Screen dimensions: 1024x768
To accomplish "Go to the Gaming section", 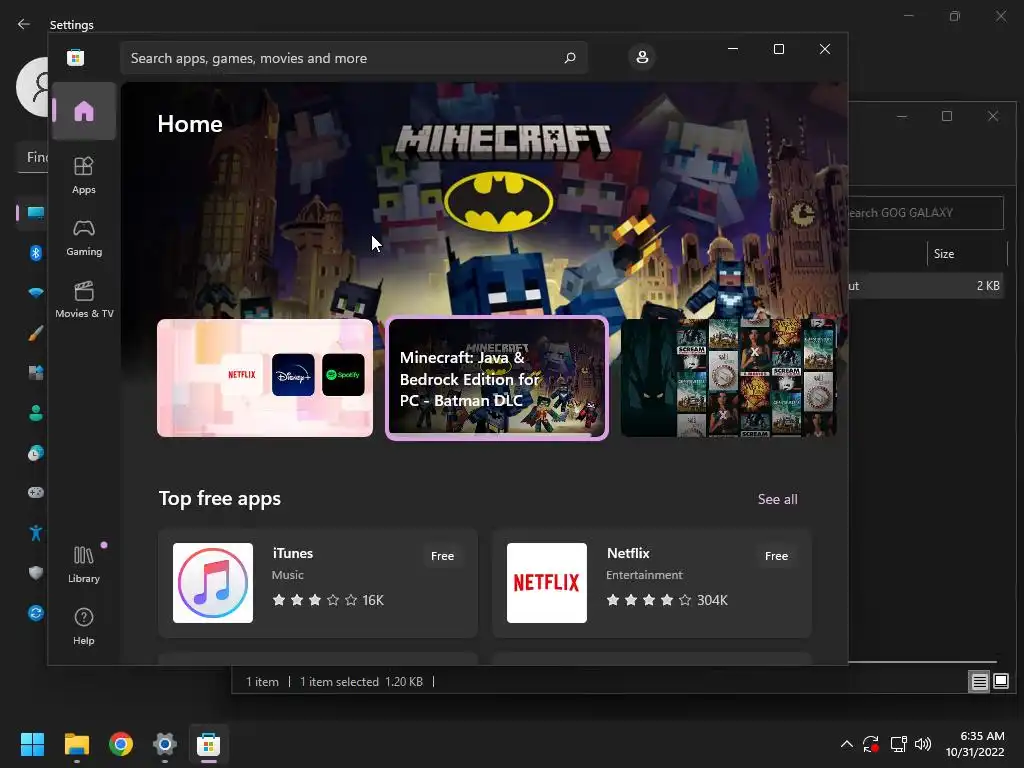I will tap(84, 237).
